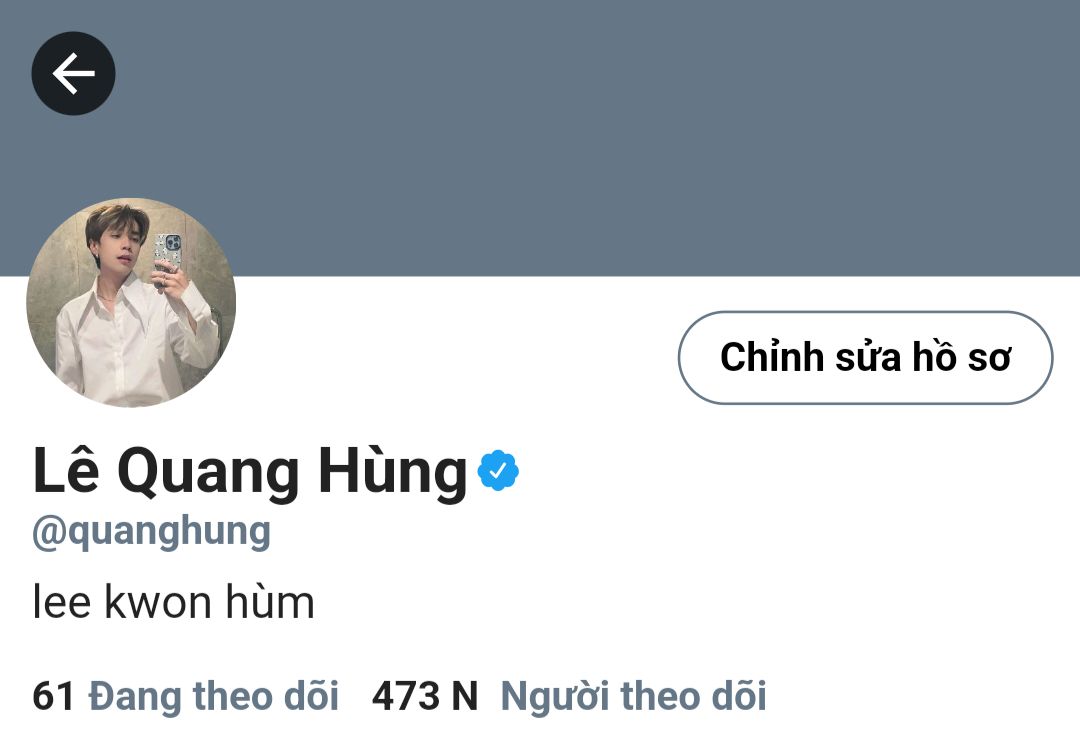Click the blue verified badge
Image resolution: width=1080 pixels, height=752 pixels.
click(498, 470)
